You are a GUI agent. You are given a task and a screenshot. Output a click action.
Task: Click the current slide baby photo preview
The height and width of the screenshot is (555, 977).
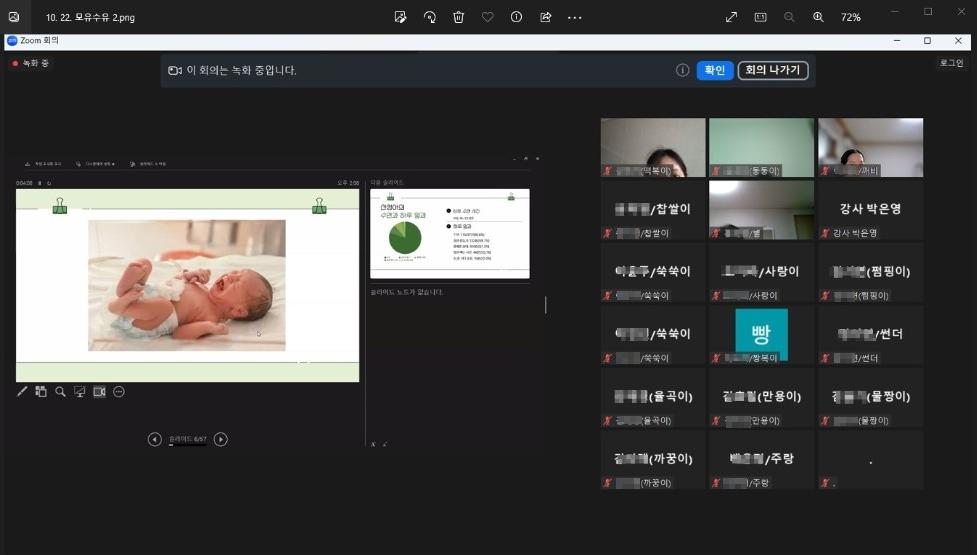tap(187, 285)
